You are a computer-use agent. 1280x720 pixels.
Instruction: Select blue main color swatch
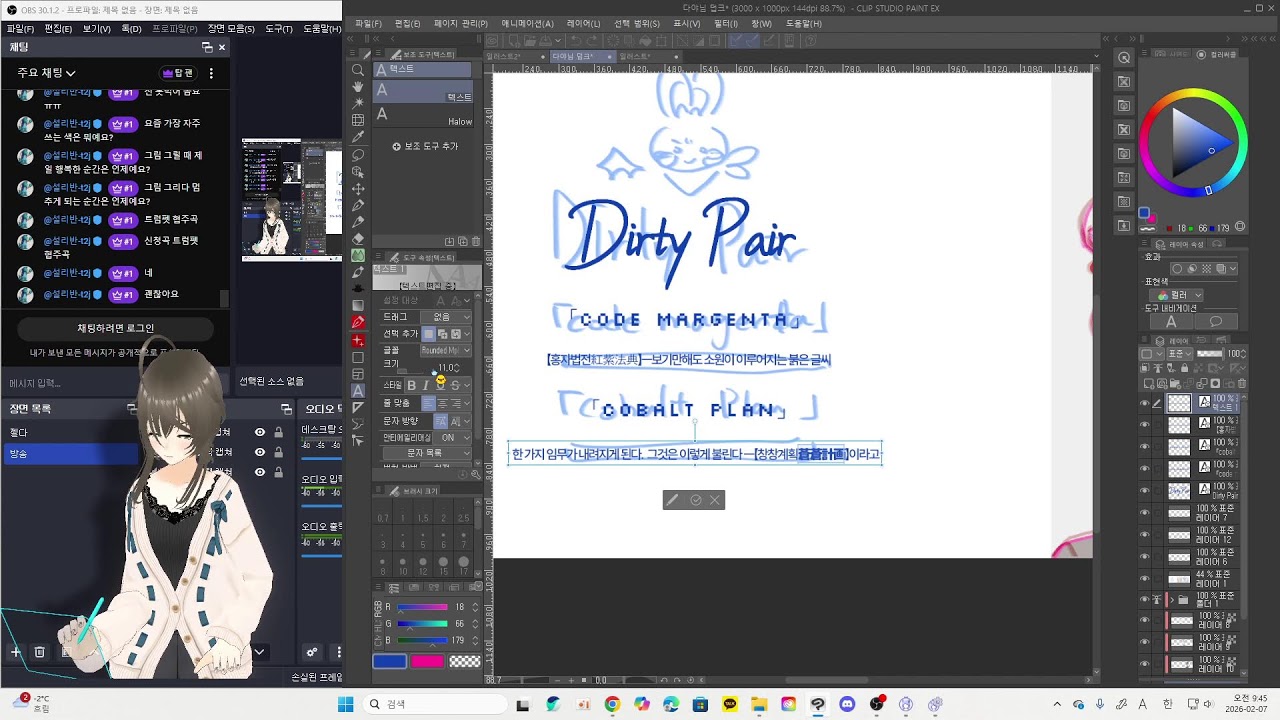click(390, 661)
